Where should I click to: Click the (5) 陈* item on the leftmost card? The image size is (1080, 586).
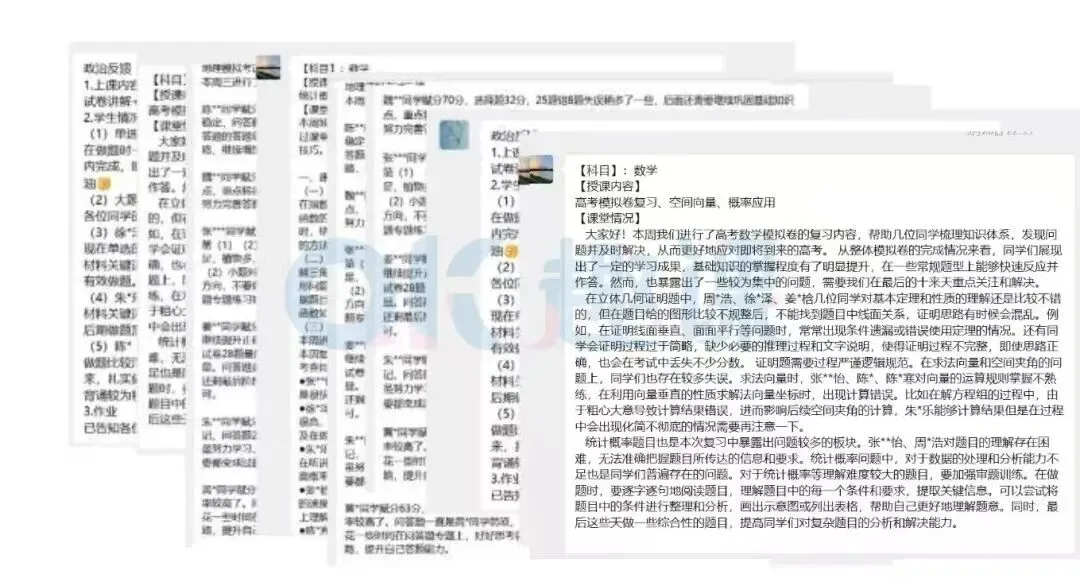pos(110,346)
